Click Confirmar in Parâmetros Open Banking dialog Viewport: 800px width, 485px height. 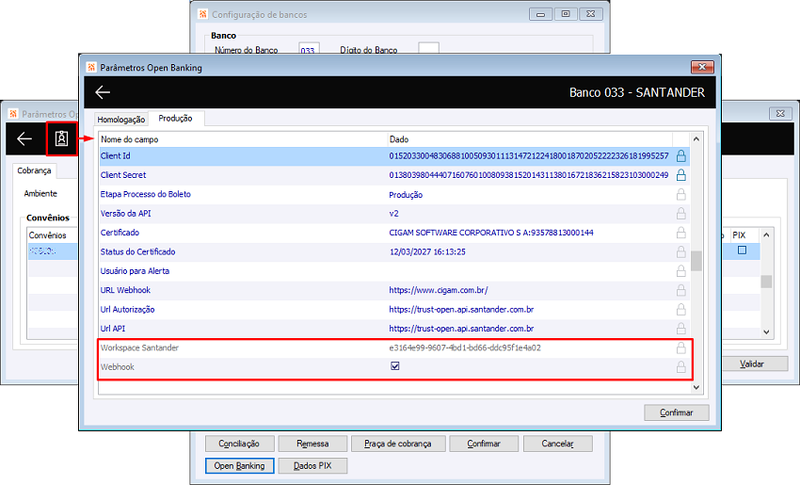click(677, 413)
